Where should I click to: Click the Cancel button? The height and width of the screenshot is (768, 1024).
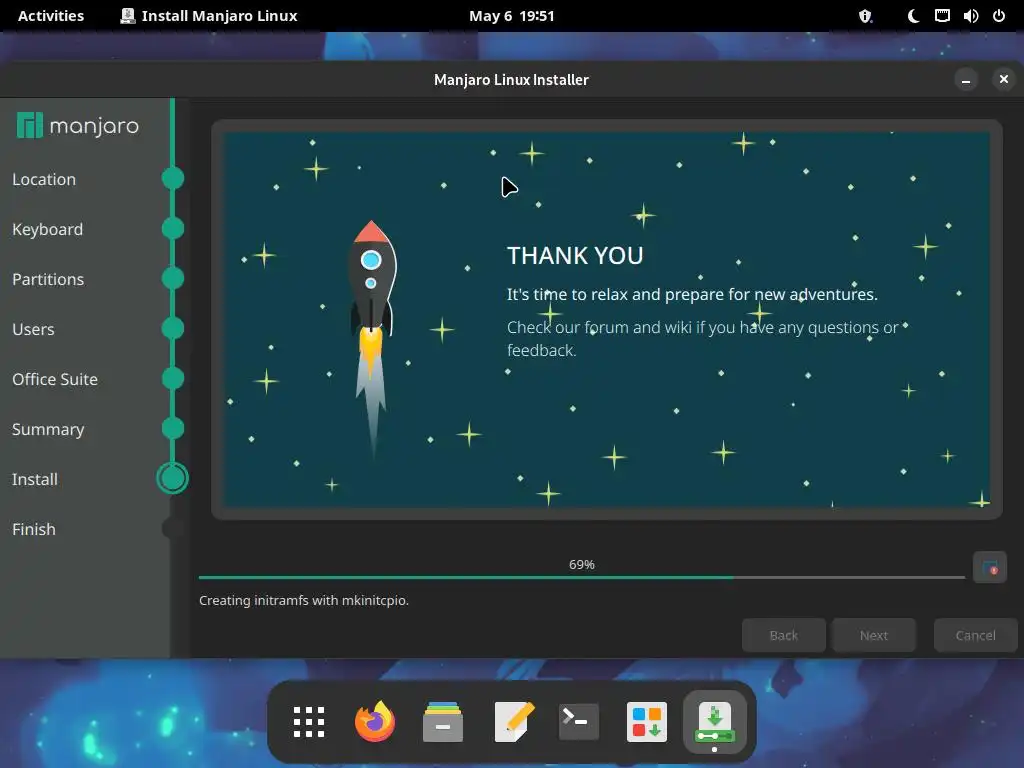point(975,635)
